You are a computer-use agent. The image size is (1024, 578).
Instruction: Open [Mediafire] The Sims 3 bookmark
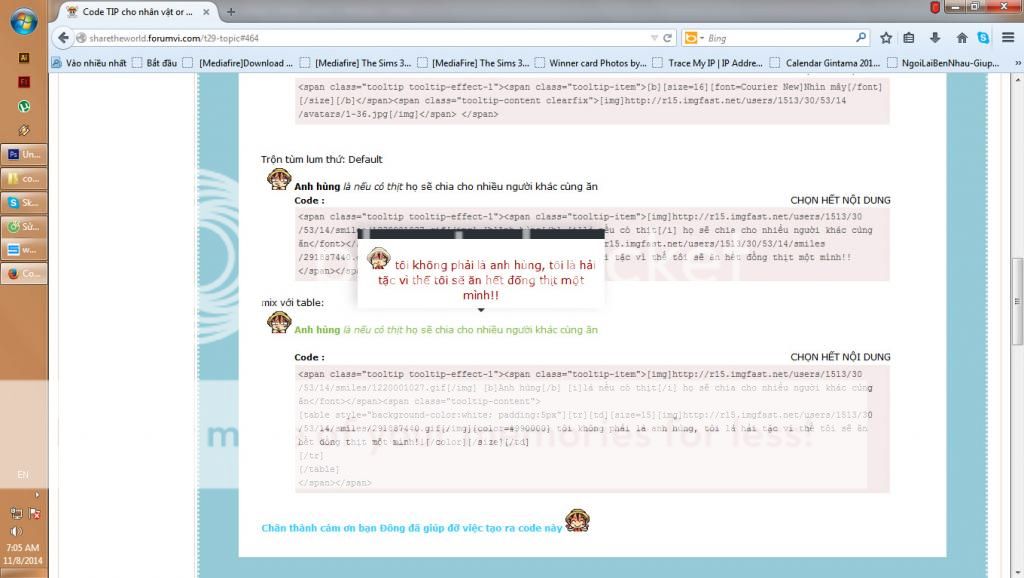point(355,63)
